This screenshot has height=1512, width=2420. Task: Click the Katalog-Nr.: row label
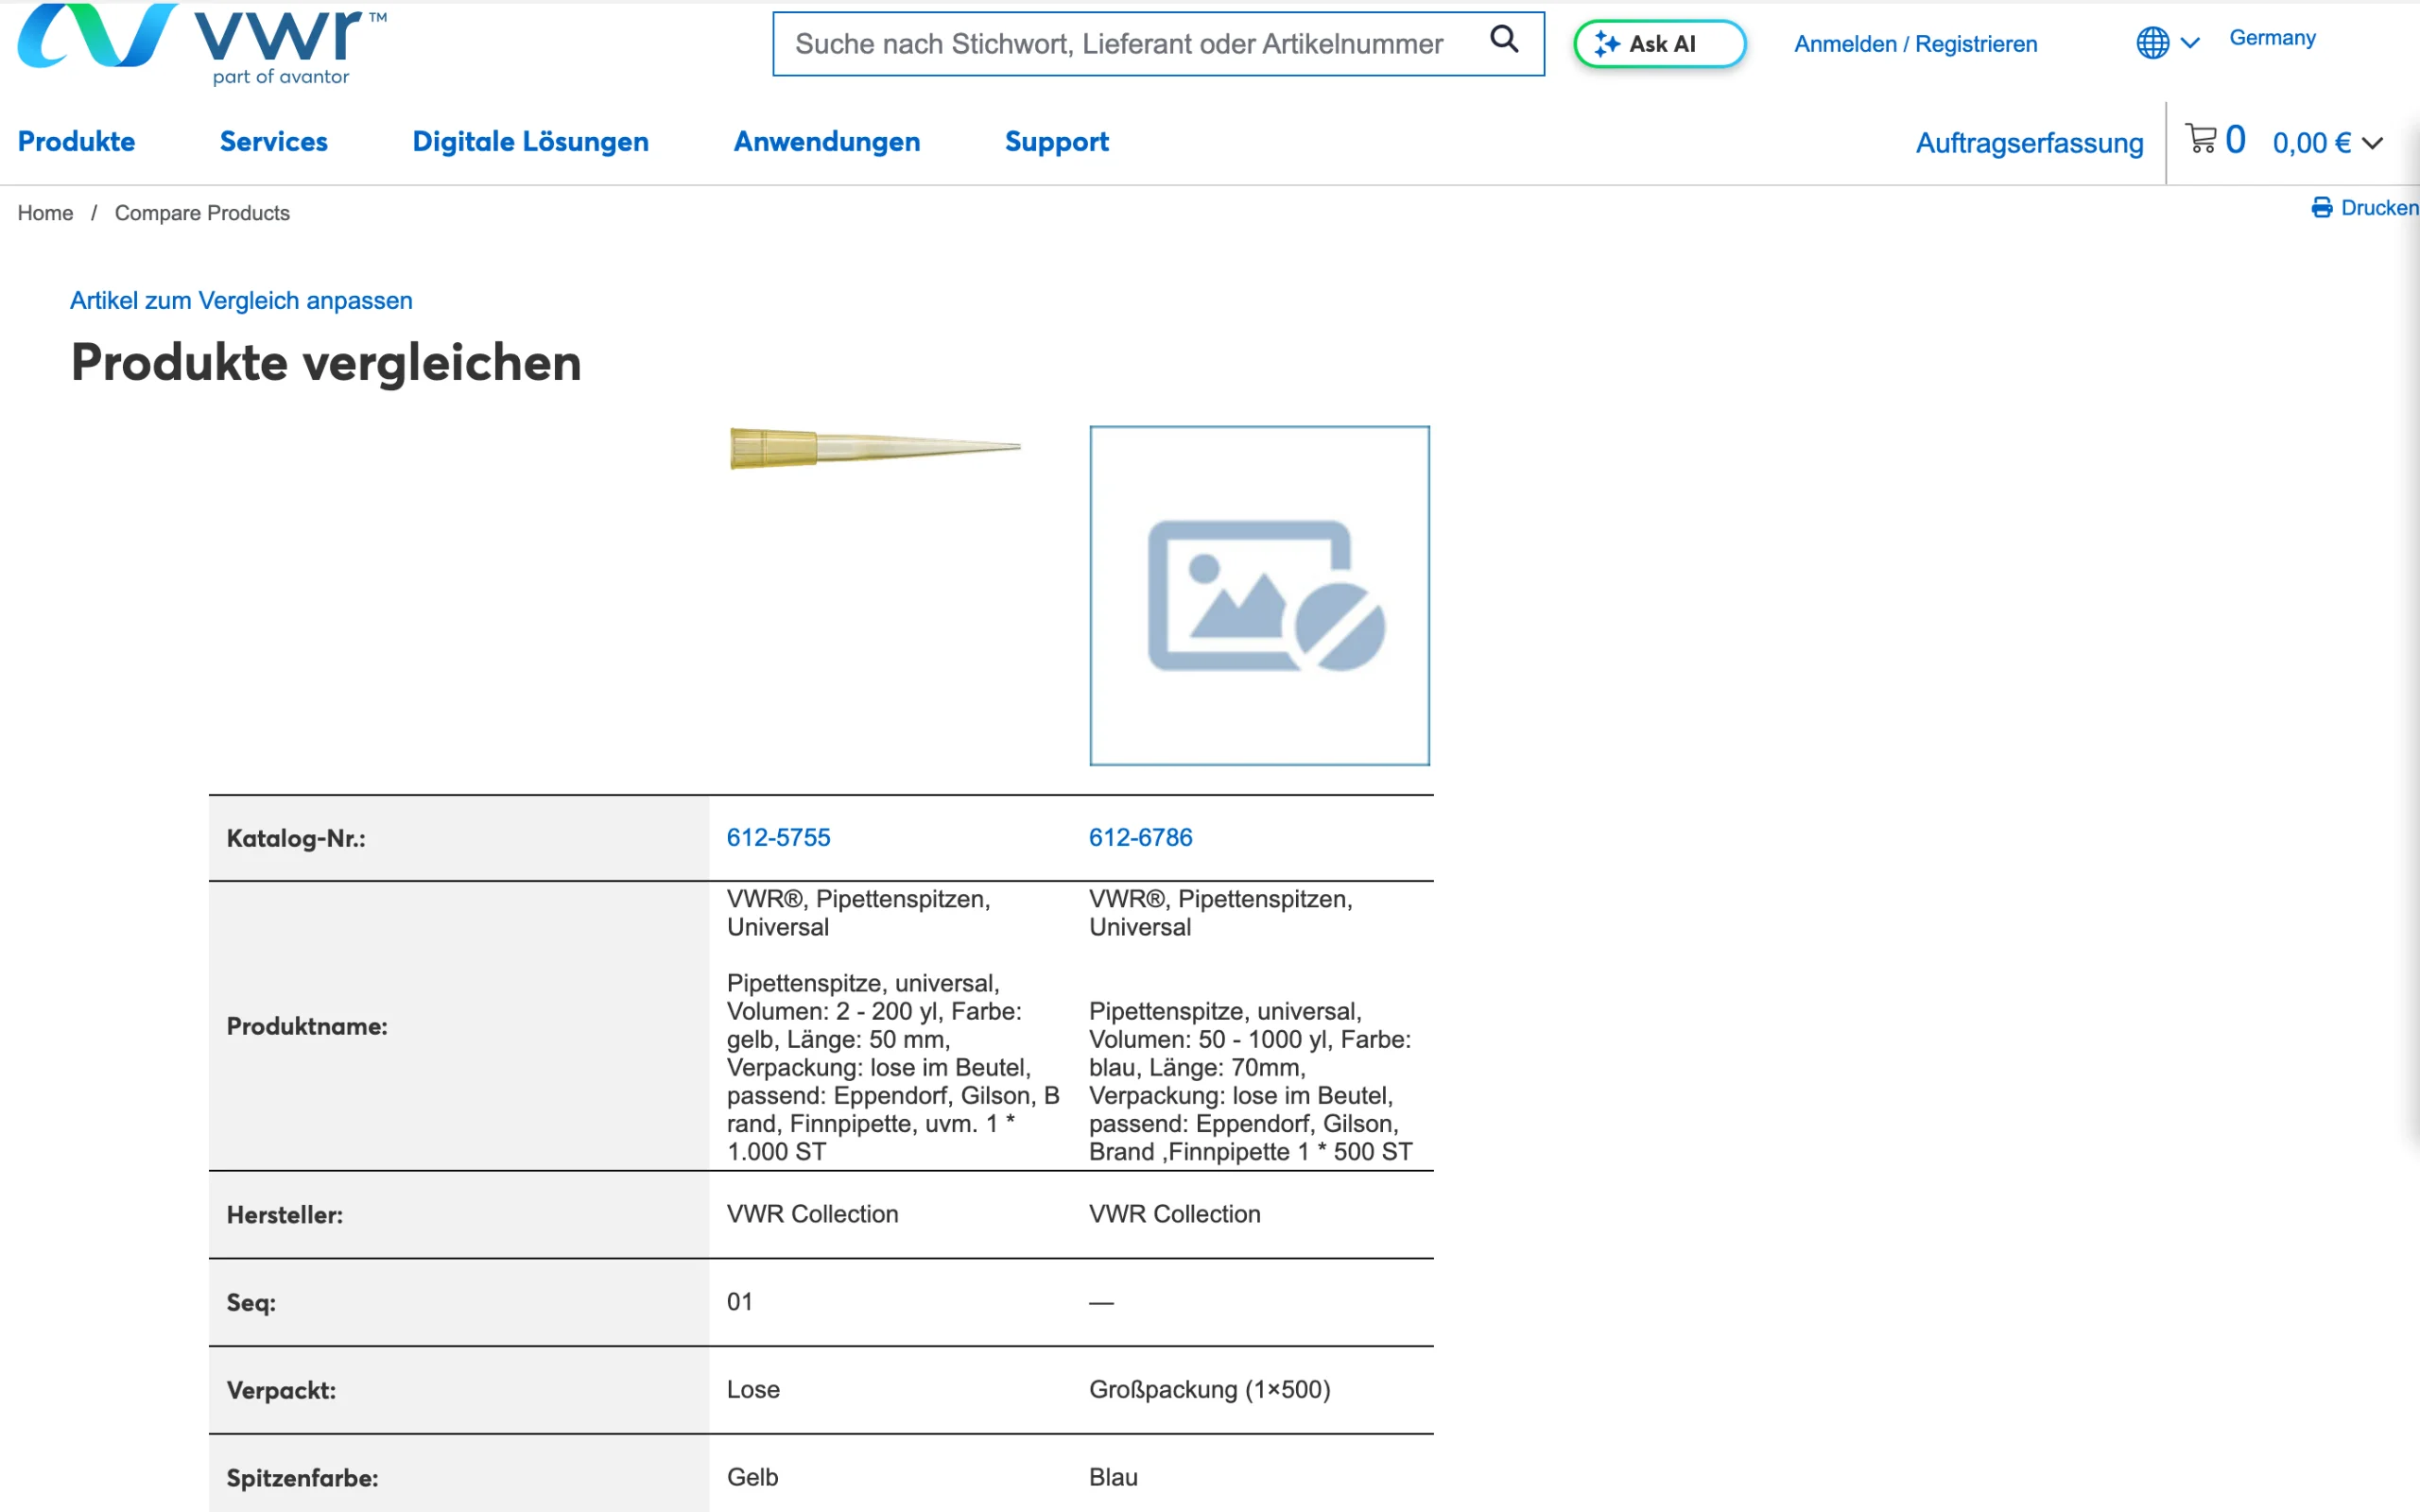pyautogui.click(x=296, y=839)
